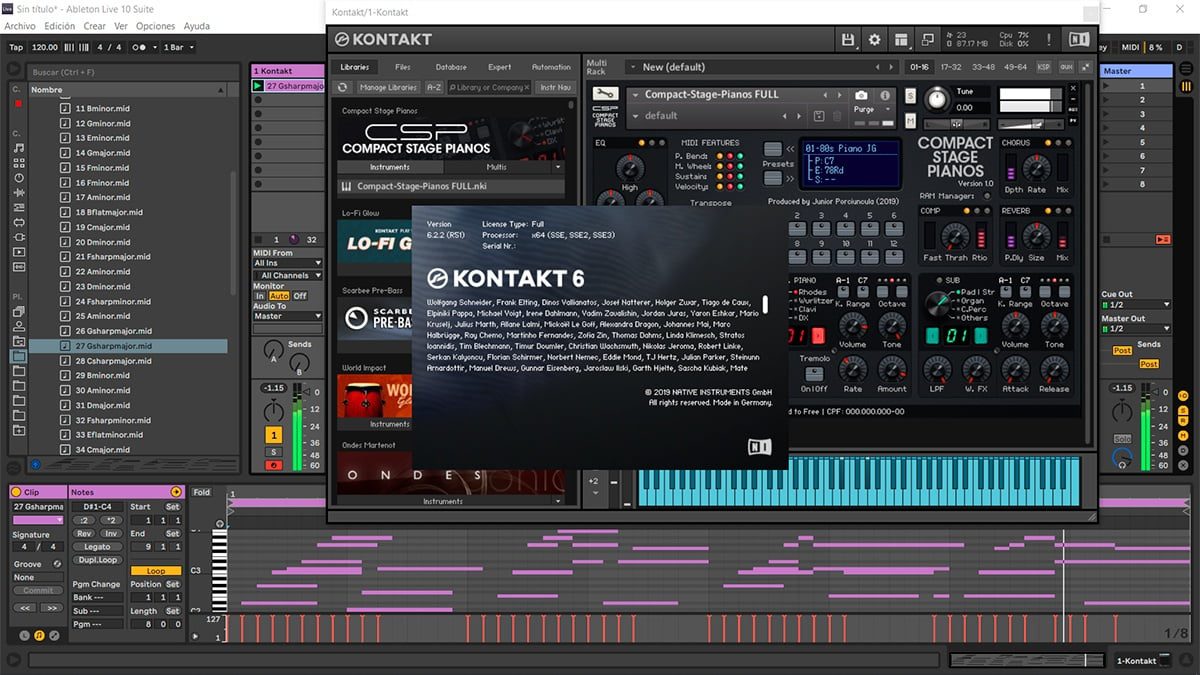Click the info icon in instrument header
This screenshot has width=1200, height=675.
(885, 95)
